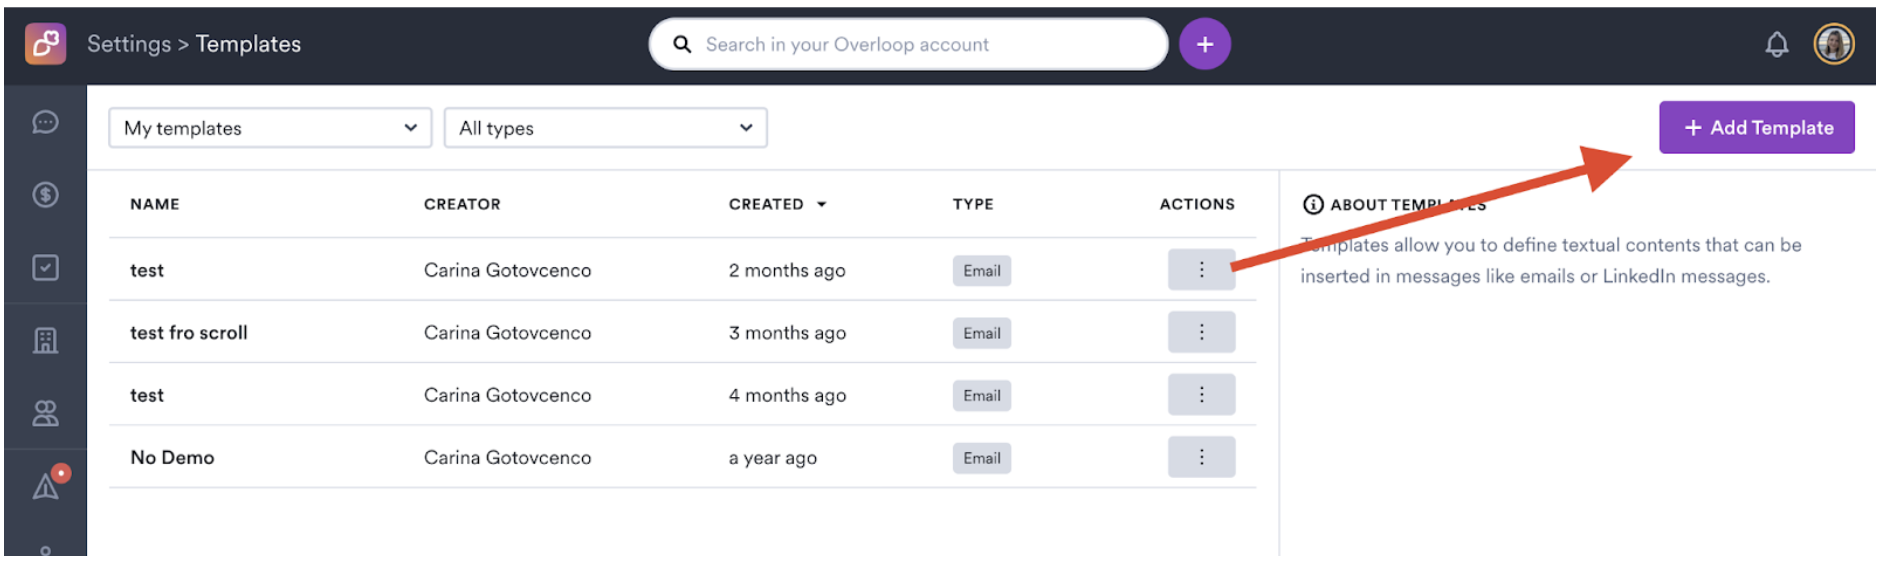
Task: Open user profile avatar
Action: pyautogui.click(x=1833, y=44)
